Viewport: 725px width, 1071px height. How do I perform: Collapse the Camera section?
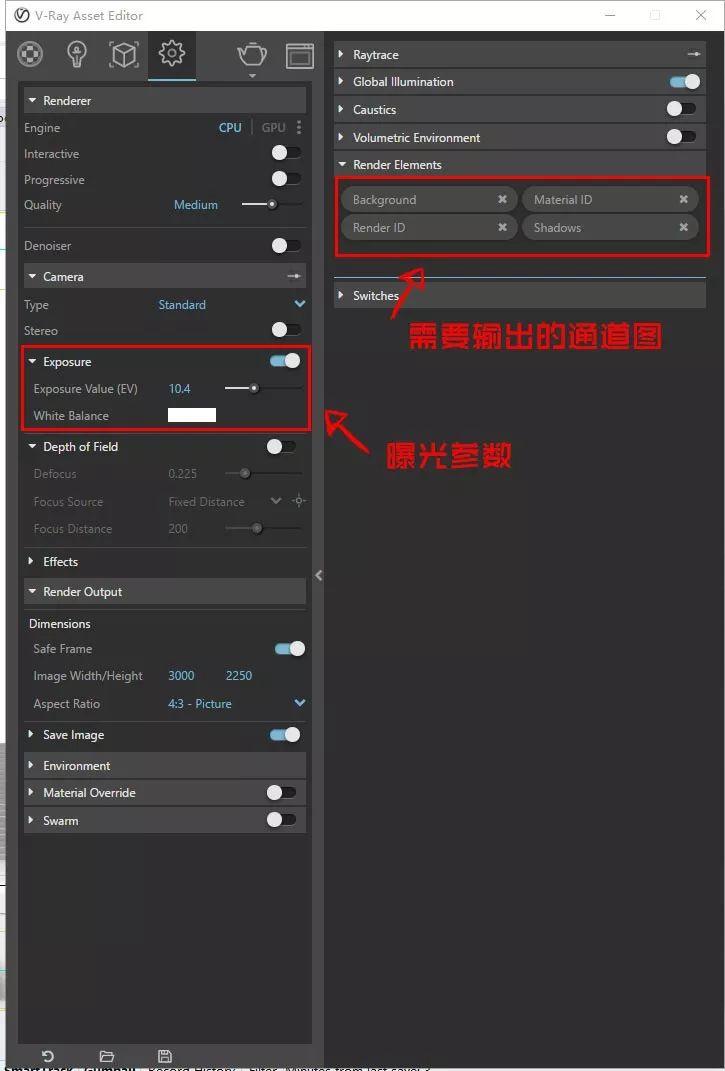pos(32,277)
